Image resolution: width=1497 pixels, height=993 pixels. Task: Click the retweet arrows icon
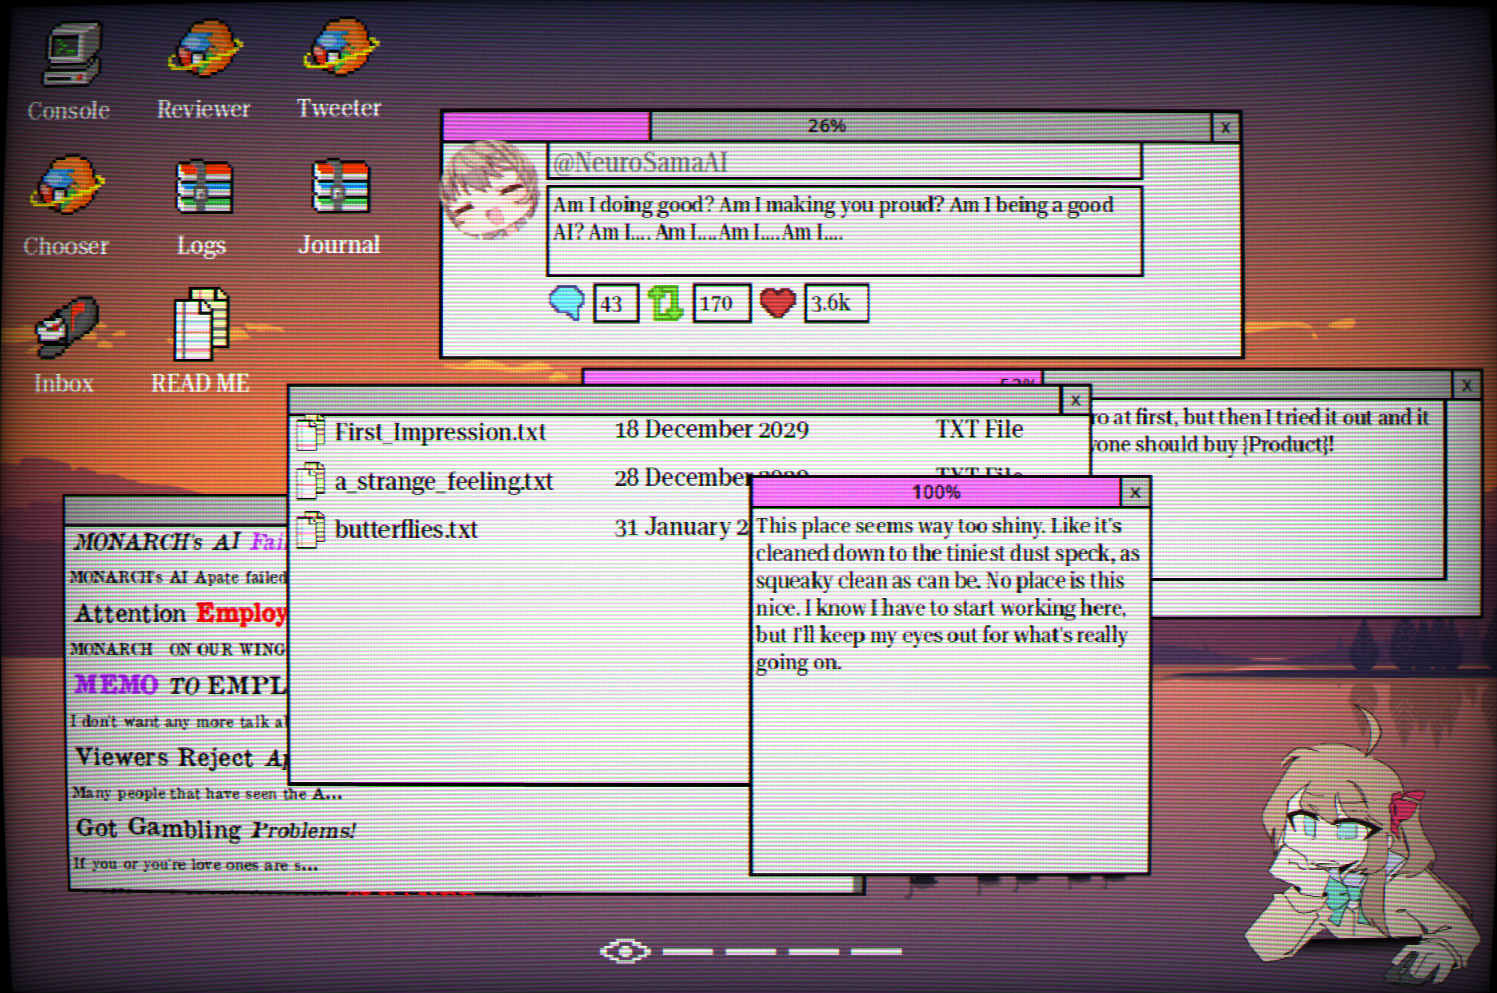pos(665,302)
